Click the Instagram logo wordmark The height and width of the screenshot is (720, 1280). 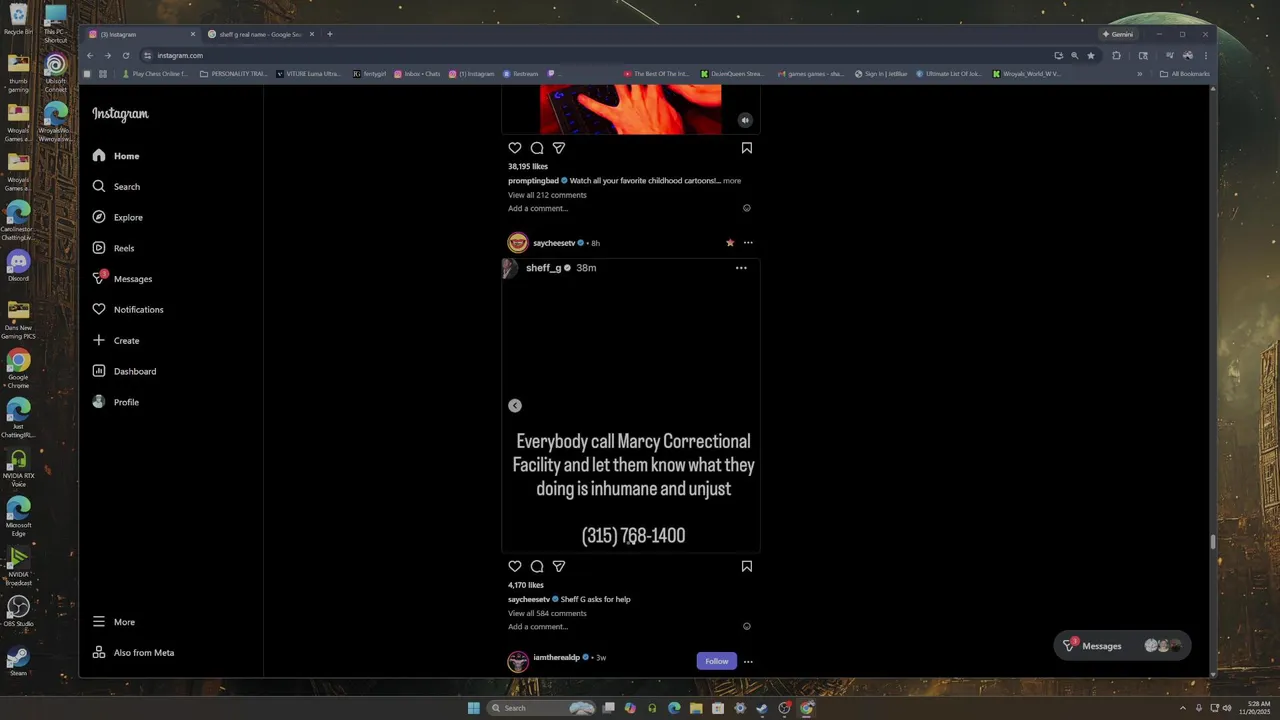120,114
